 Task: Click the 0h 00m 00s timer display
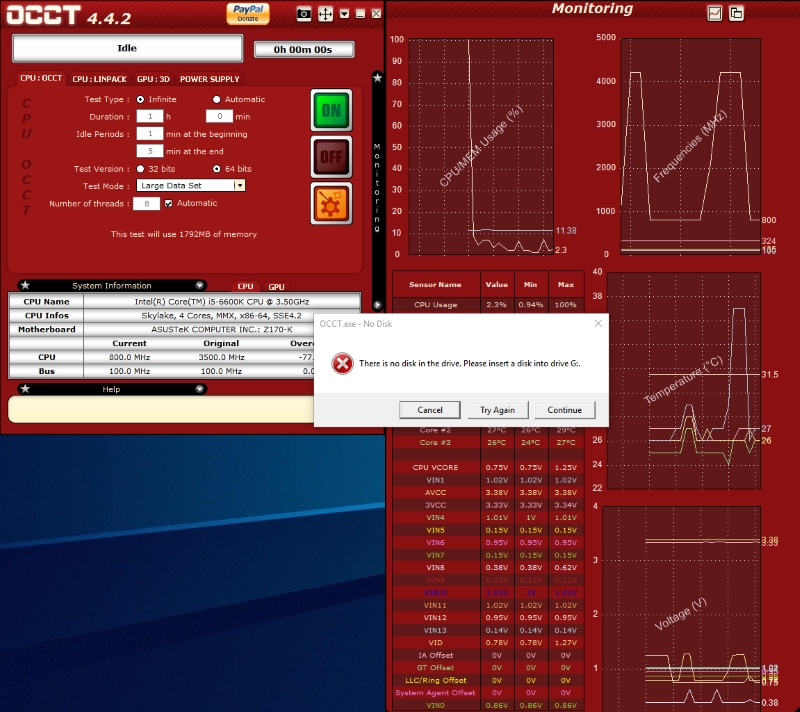[x=303, y=49]
